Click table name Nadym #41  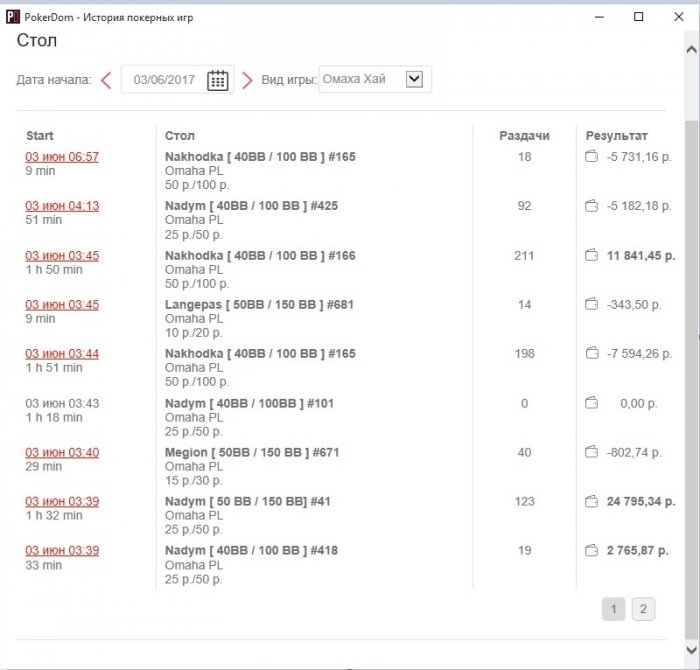tap(248, 502)
